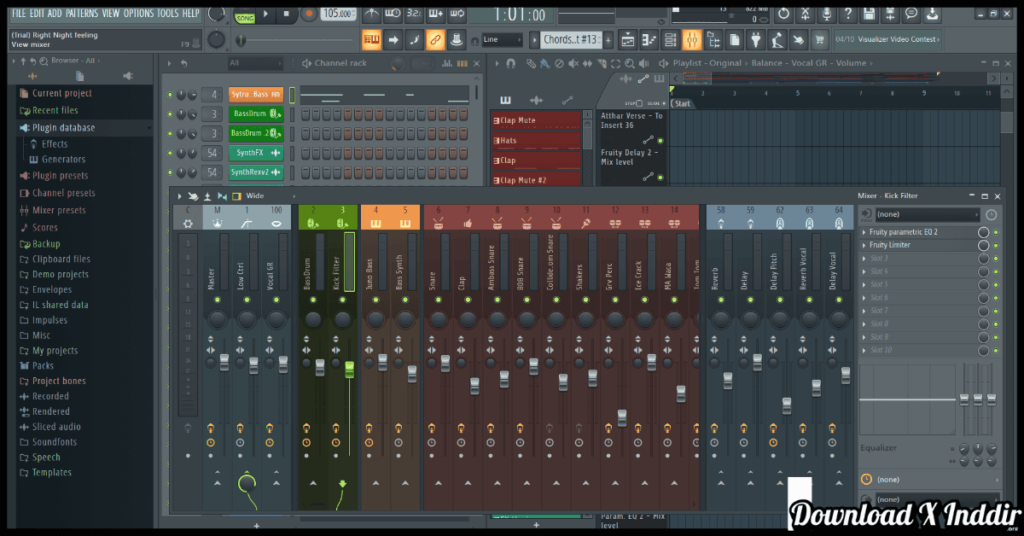Select the Clap Mute pattern in picker
Viewport: 1024px width, 536px height.
click(x=536, y=120)
